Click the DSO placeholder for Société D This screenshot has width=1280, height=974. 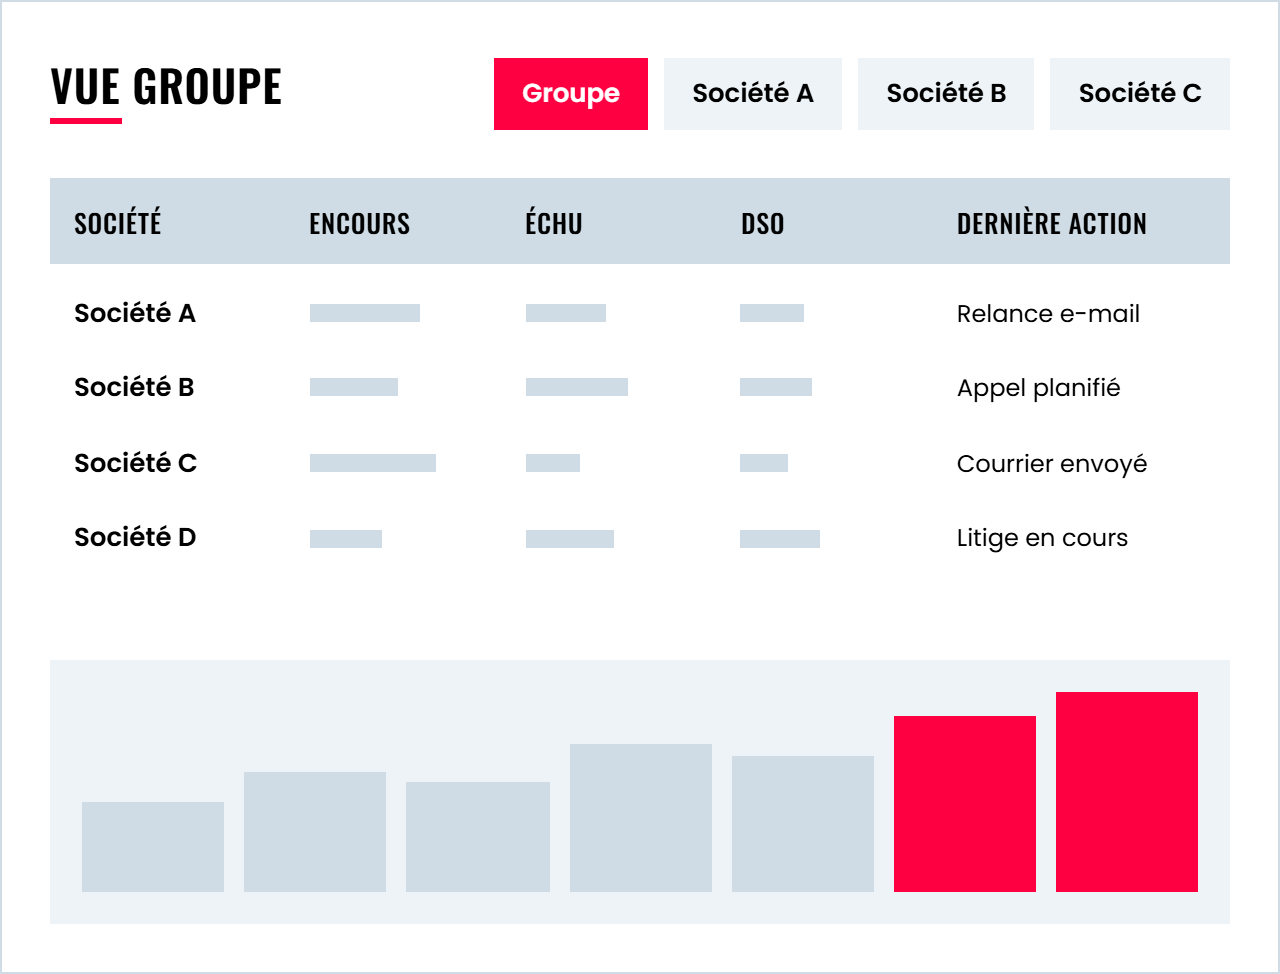(x=780, y=539)
